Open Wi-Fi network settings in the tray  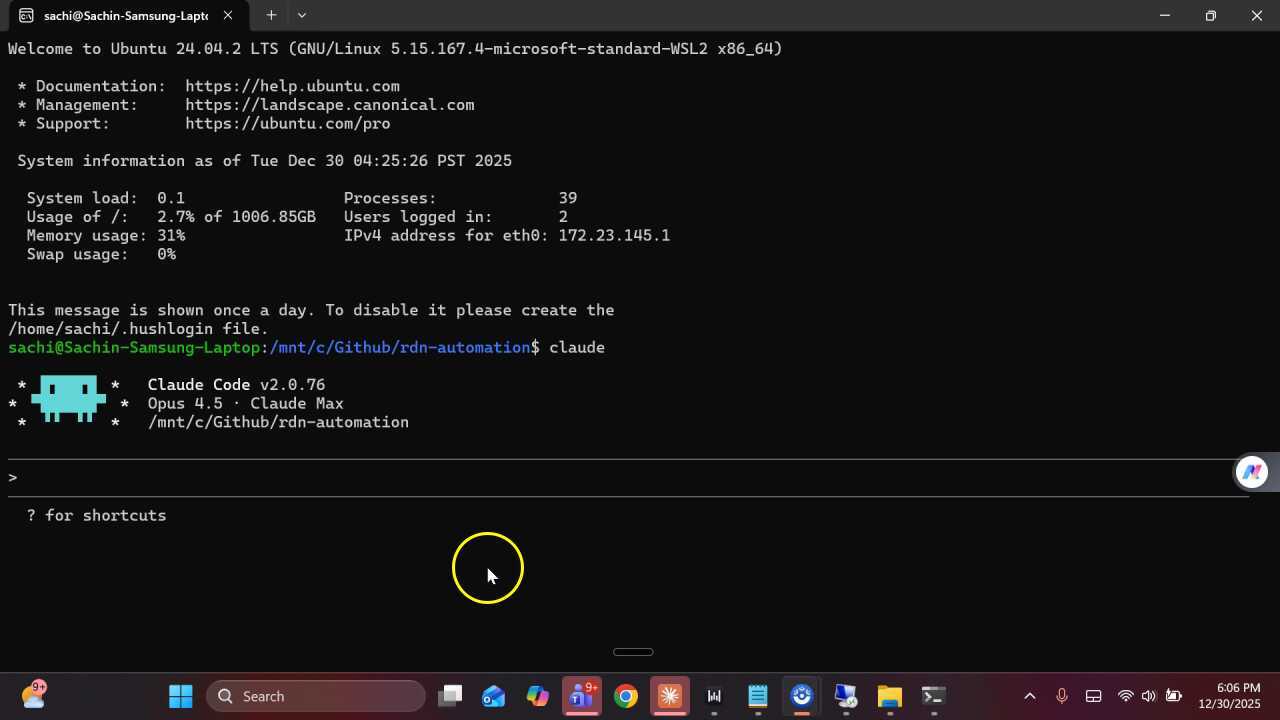pyautogui.click(x=1126, y=696)
